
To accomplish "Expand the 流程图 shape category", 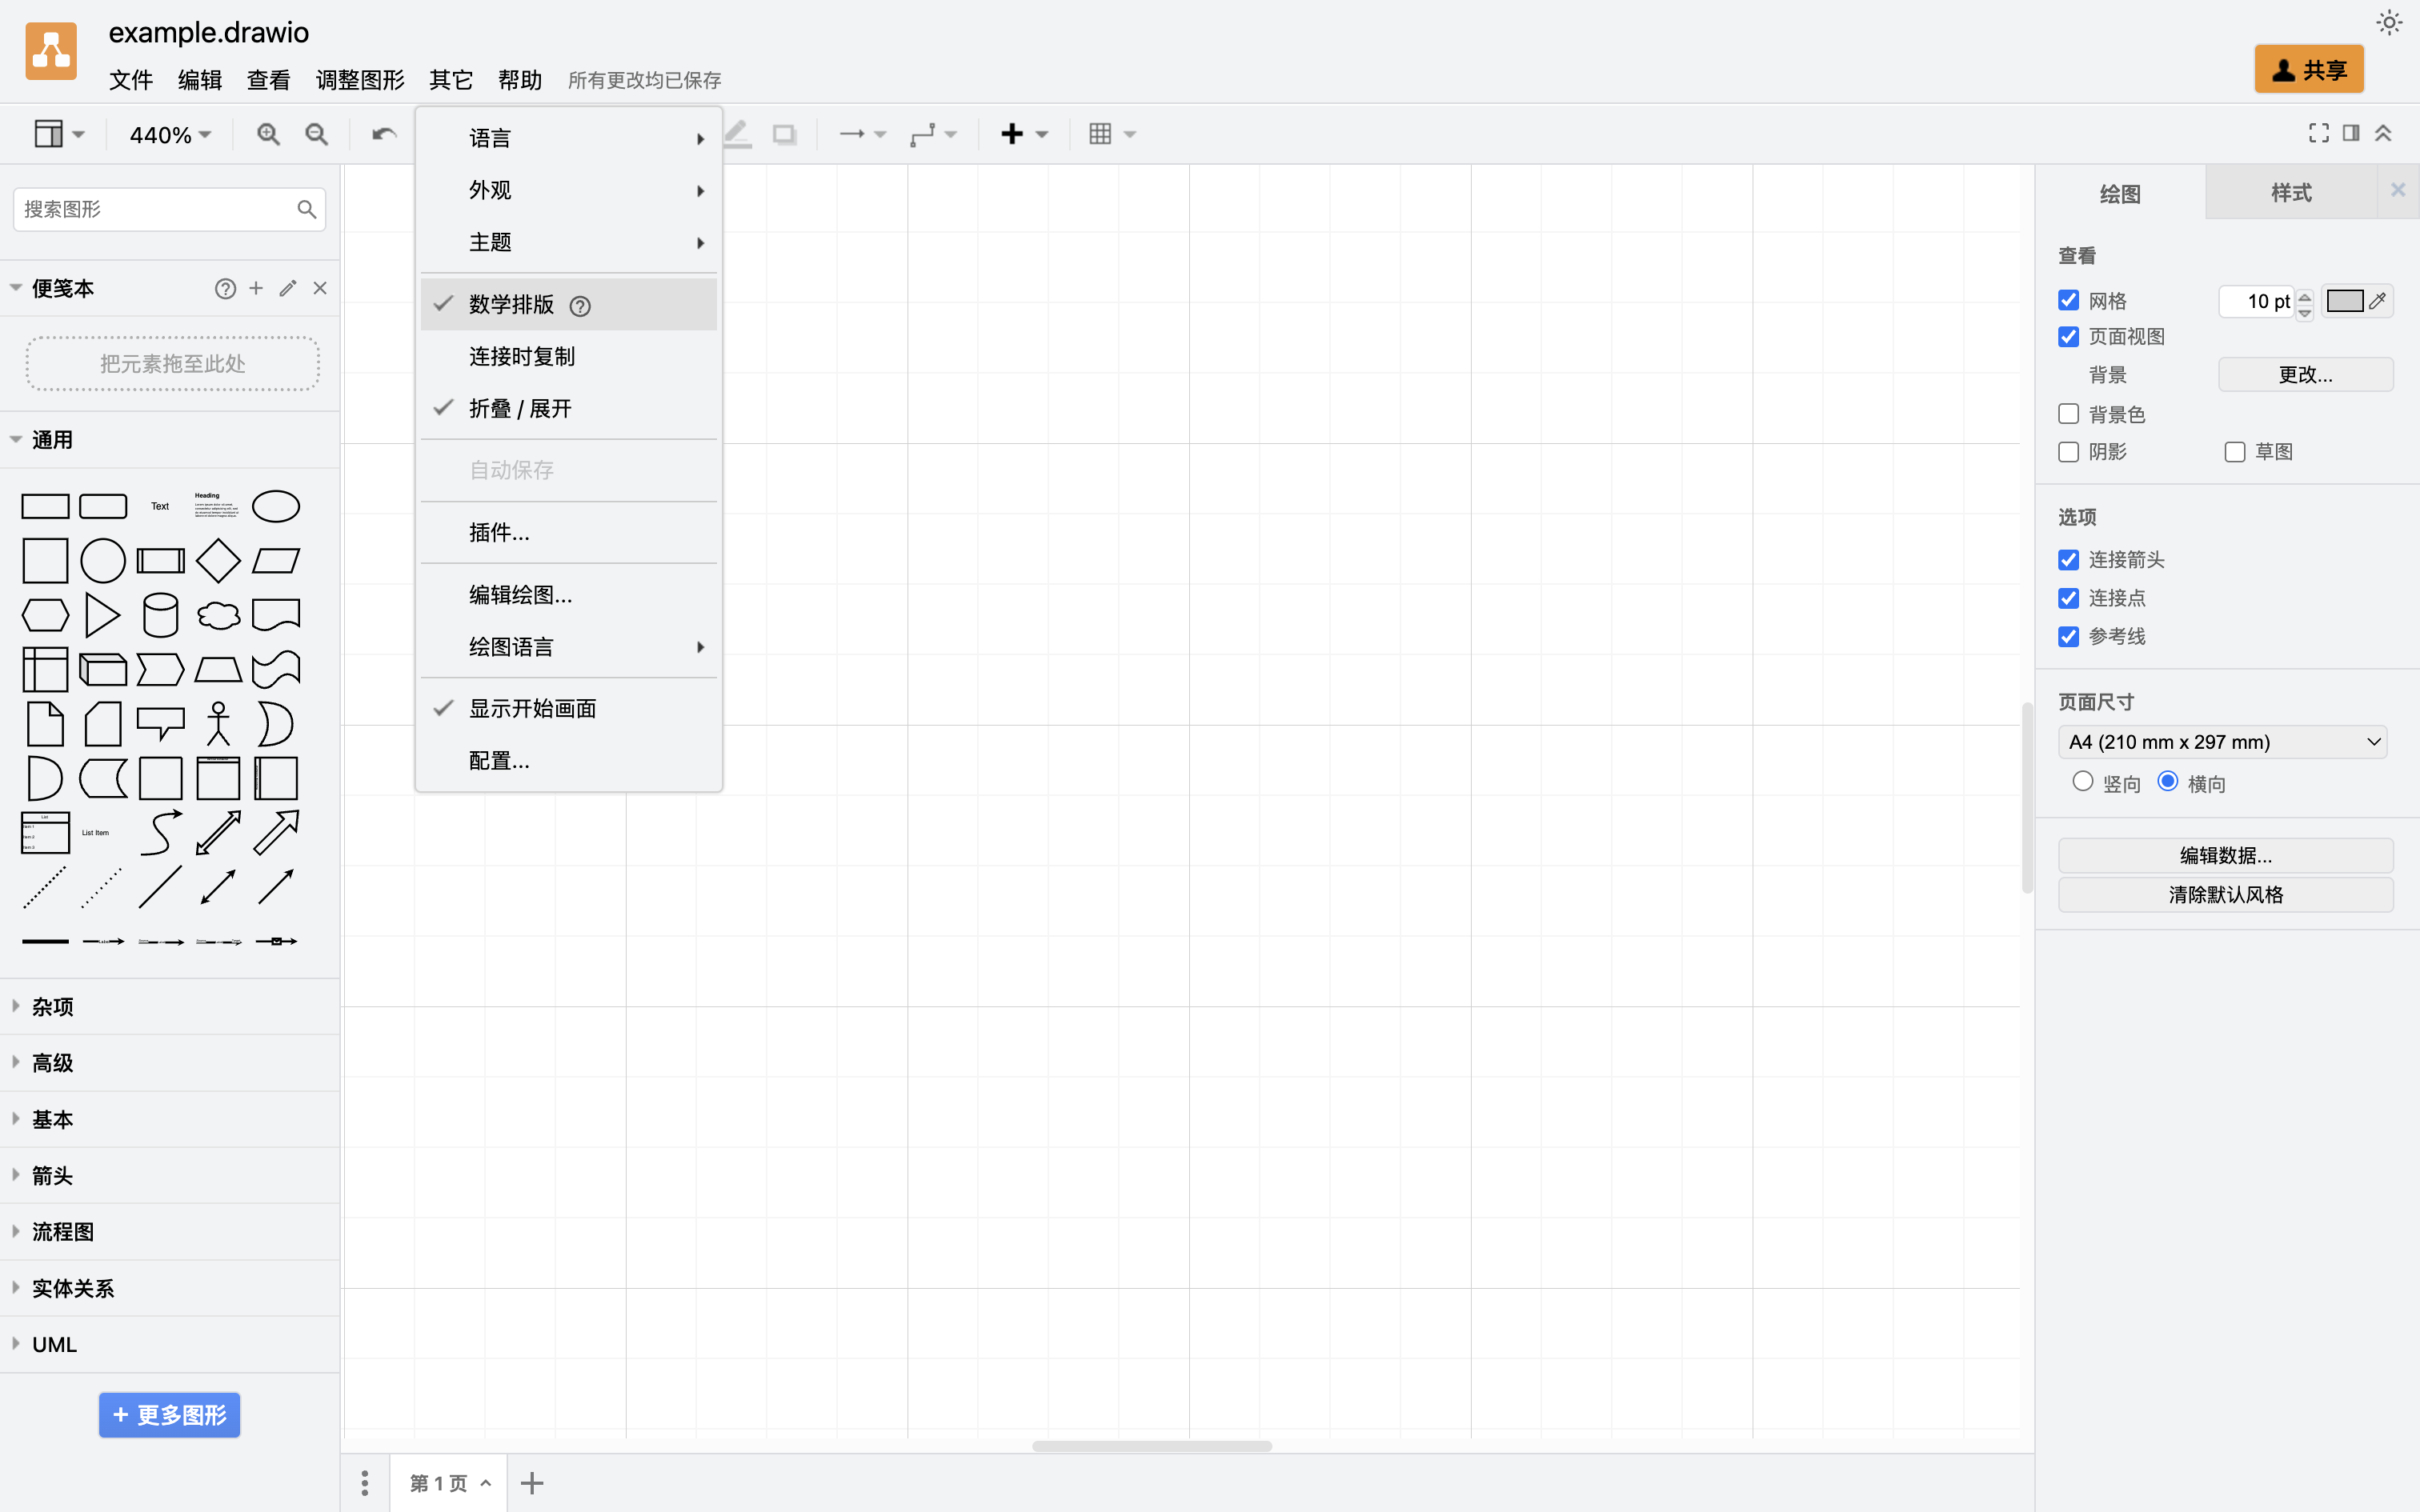I will click(62, 1232).
